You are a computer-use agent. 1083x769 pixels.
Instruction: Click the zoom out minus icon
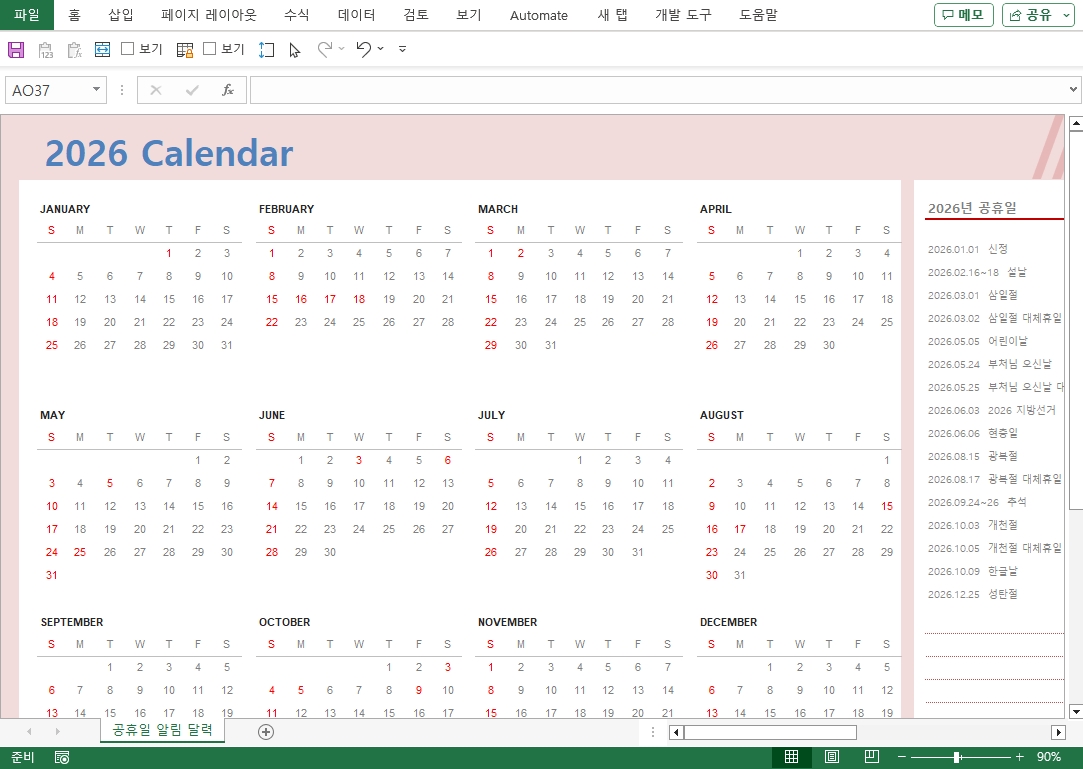coord(901,757)
